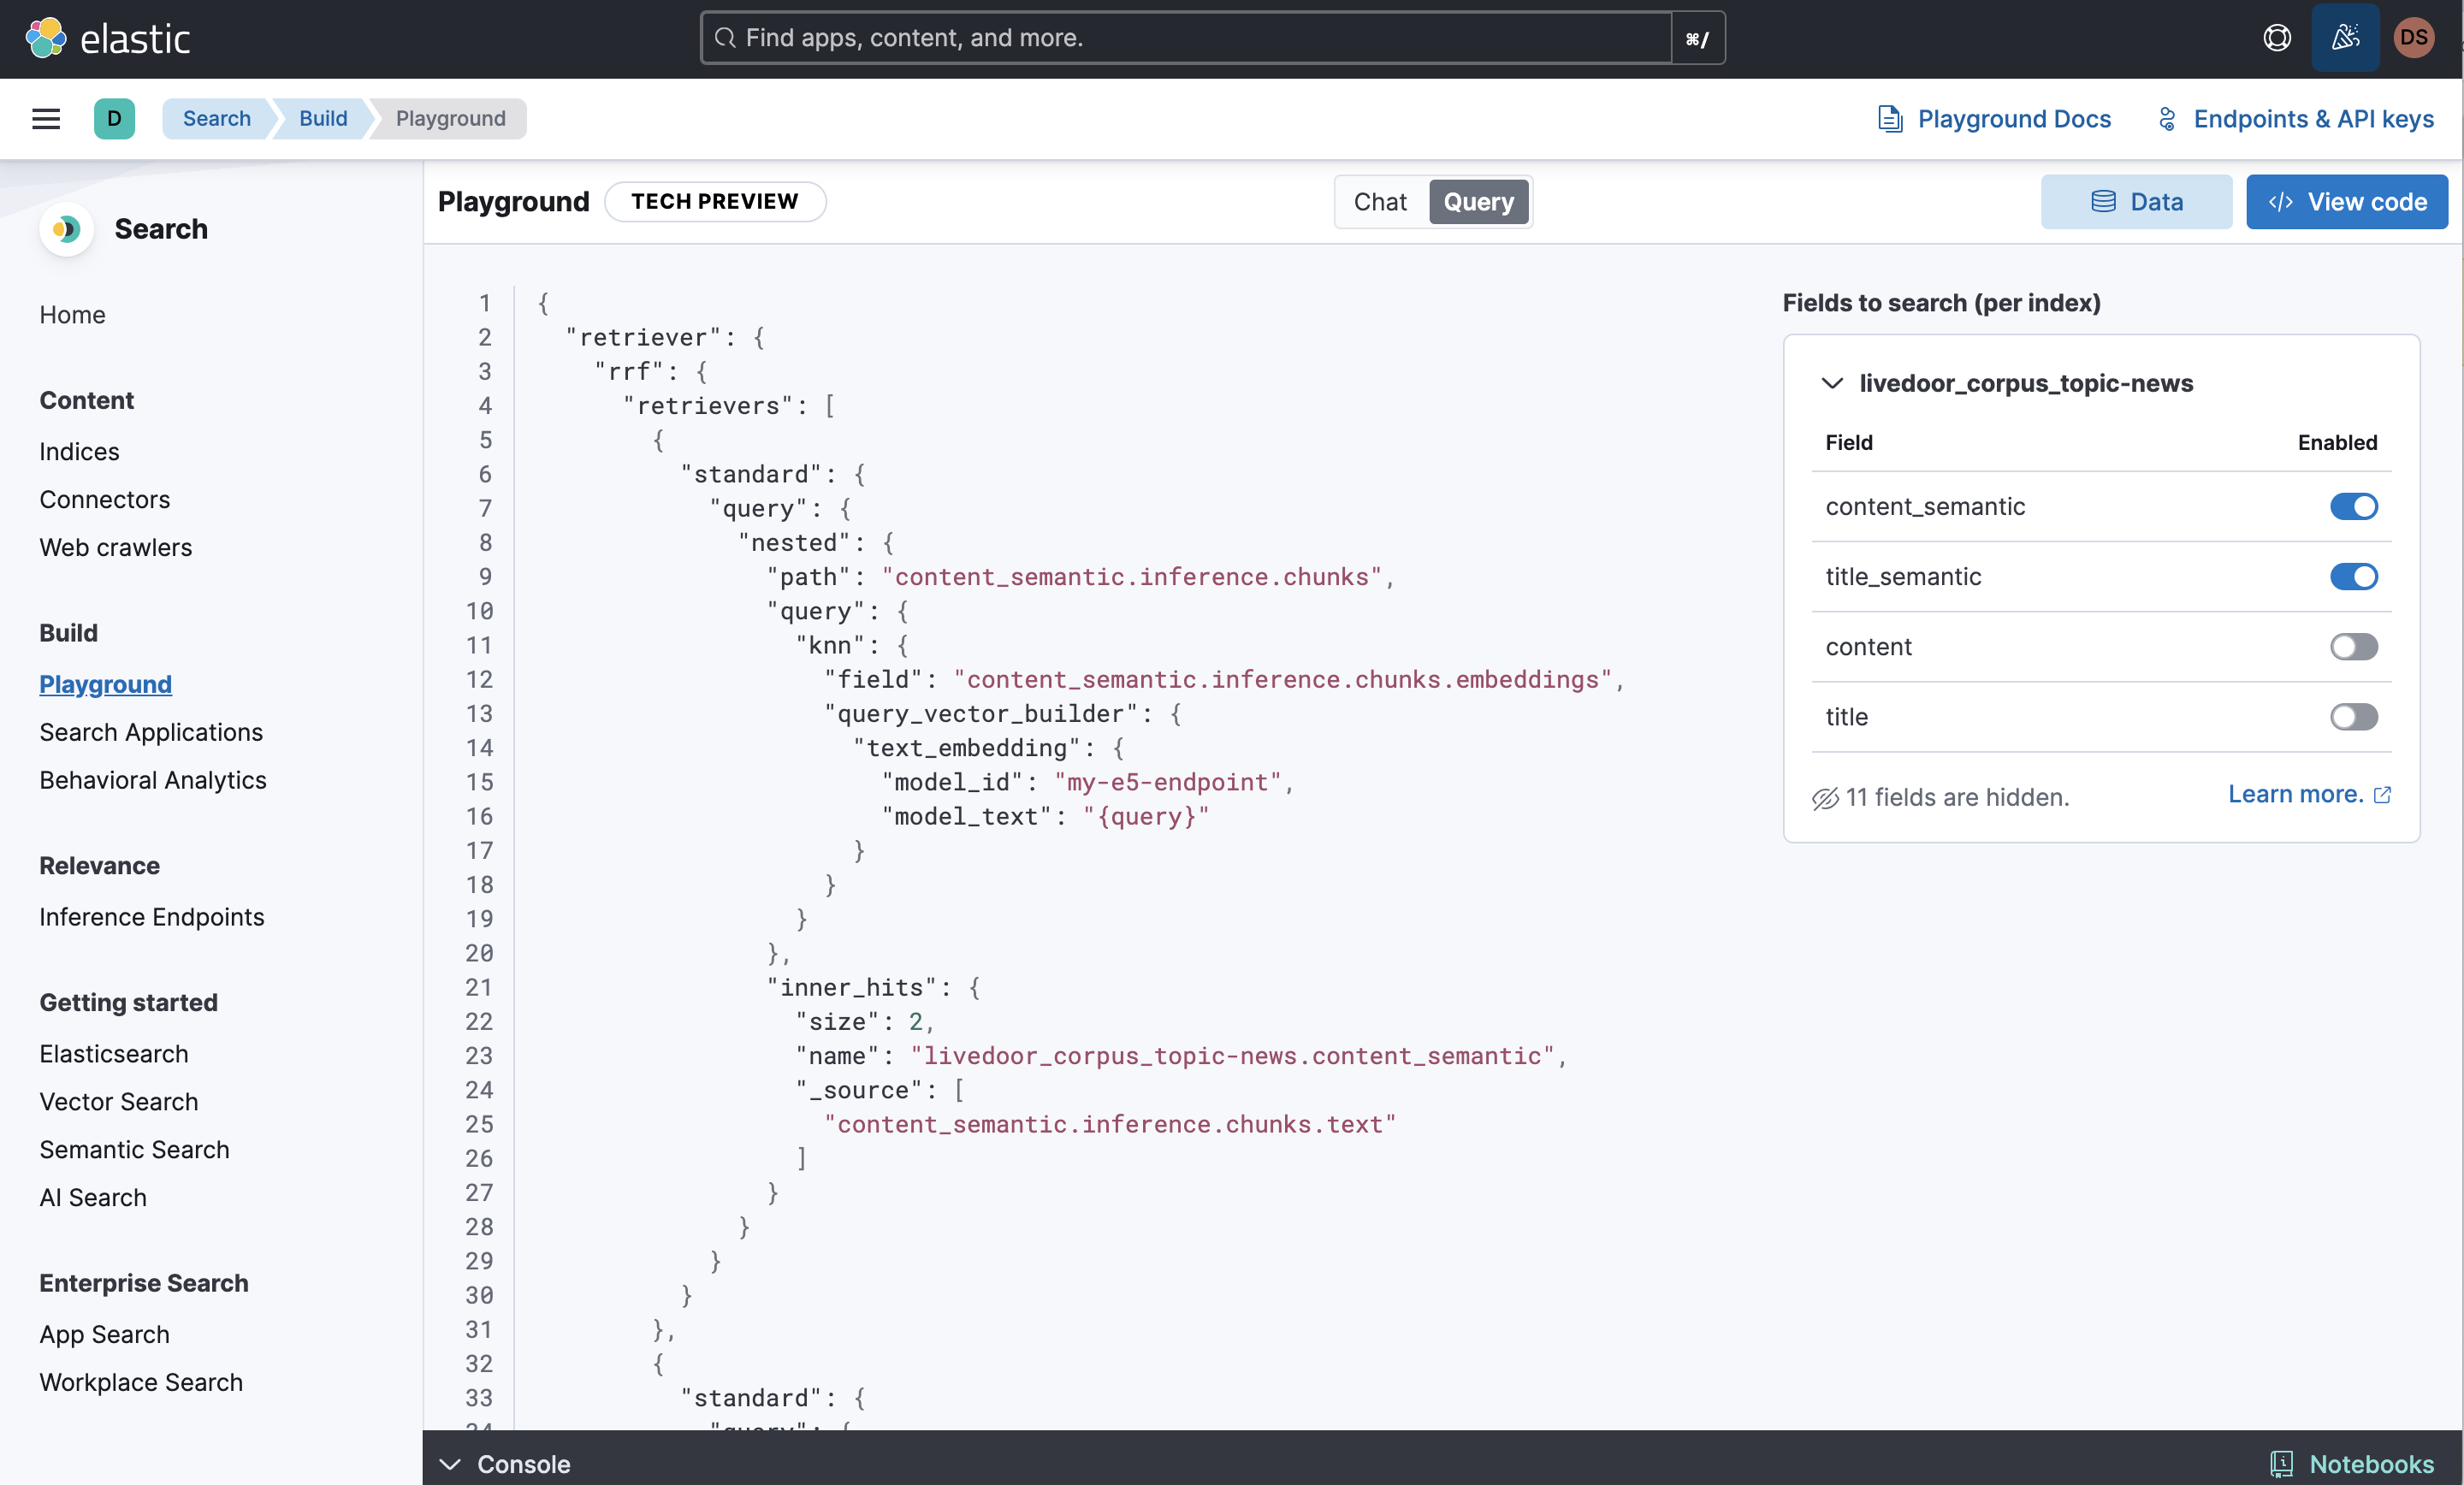The height and width of the screenshot is (1485, 2464).
Task: Click the "my-e5-endpoint" model_id value
Action: coord(1167,782)
